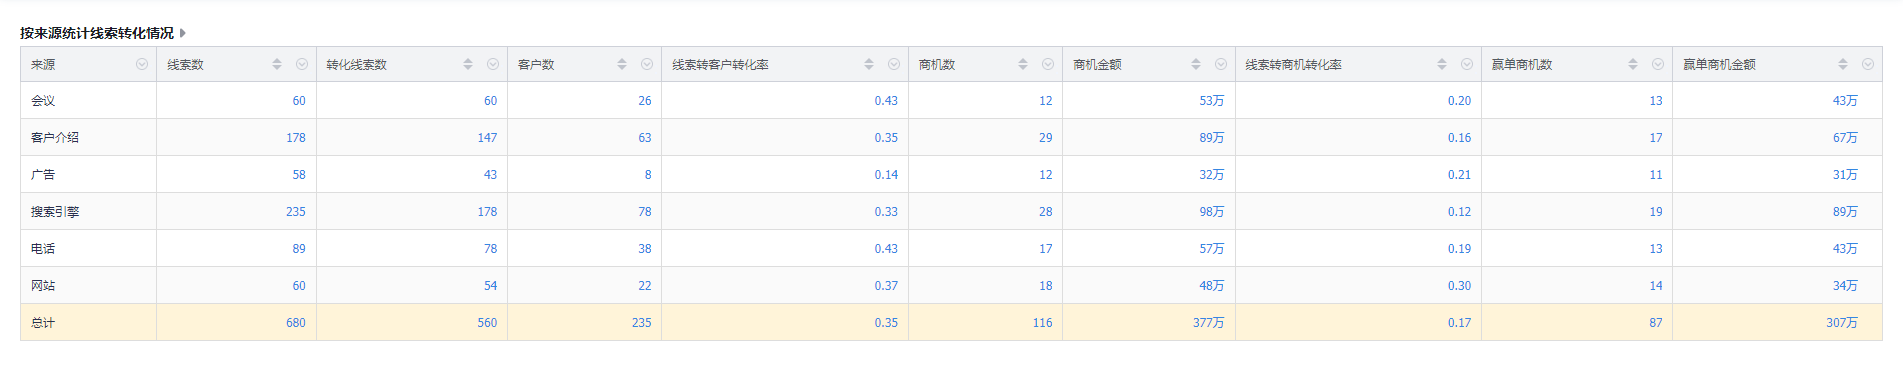Sort by 赢单商机数 column arrows
The image size is (1903, 378).
point(1633,64)
